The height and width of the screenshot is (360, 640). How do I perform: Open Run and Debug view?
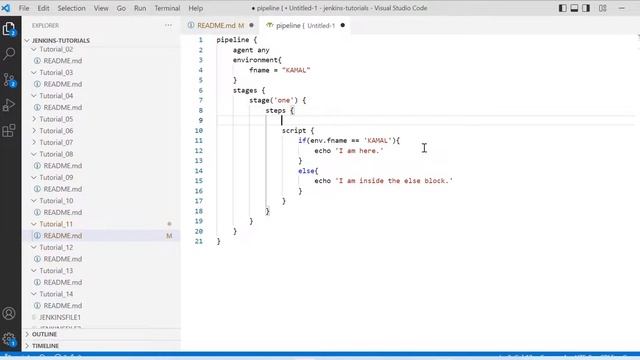pyautogui.click(x=9, y=105)
